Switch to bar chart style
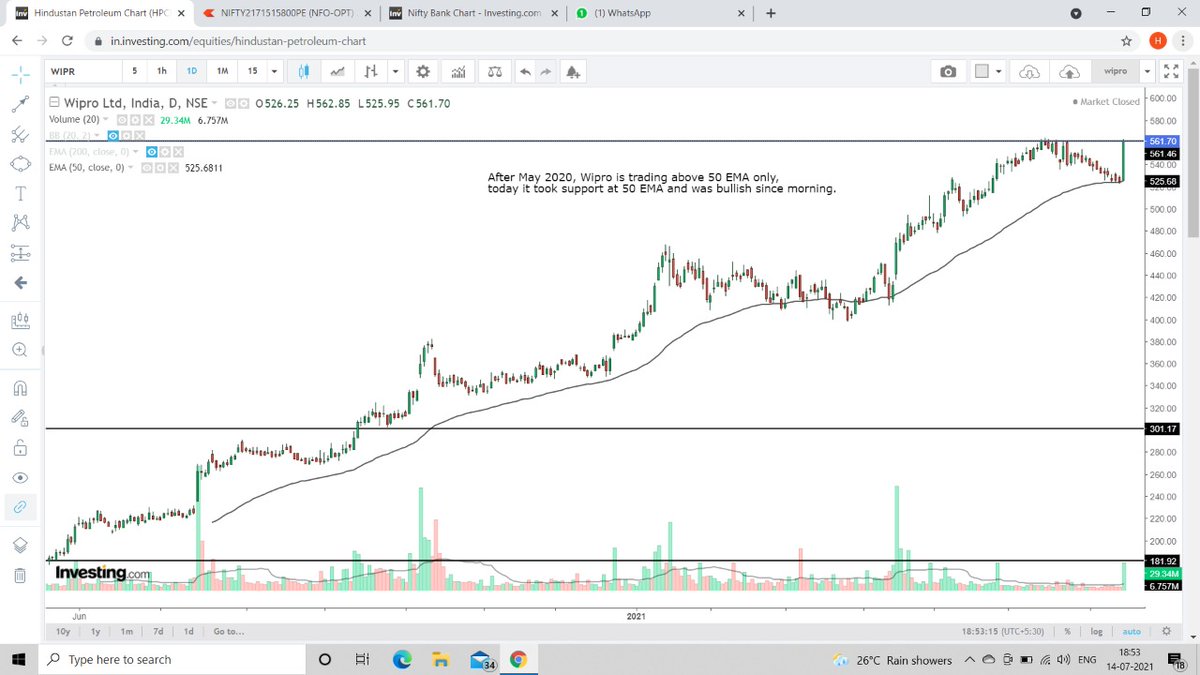1200x675 pixels. click(371, 71)
